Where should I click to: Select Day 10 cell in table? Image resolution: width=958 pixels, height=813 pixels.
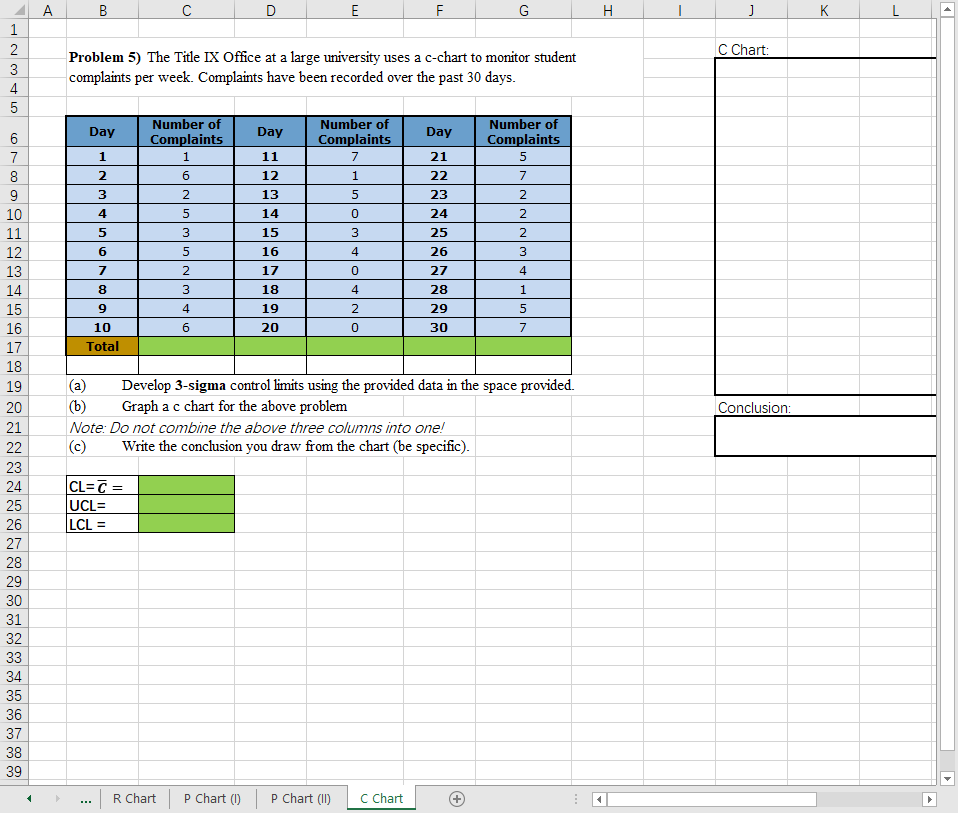click(x=103, y=327)
